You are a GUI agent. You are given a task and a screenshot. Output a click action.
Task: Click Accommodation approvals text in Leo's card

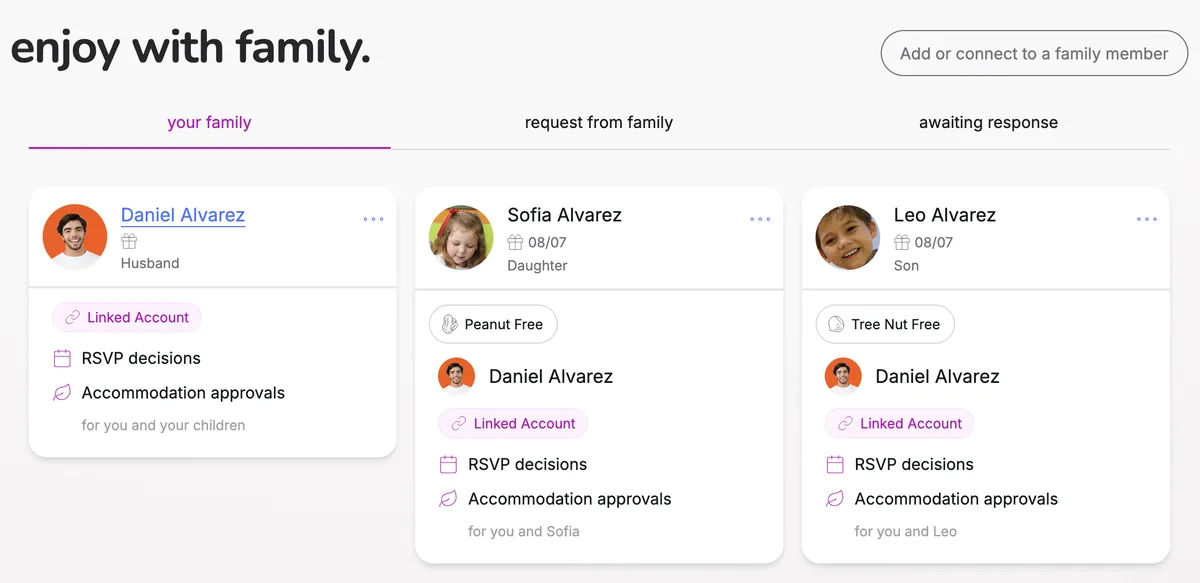956,499
